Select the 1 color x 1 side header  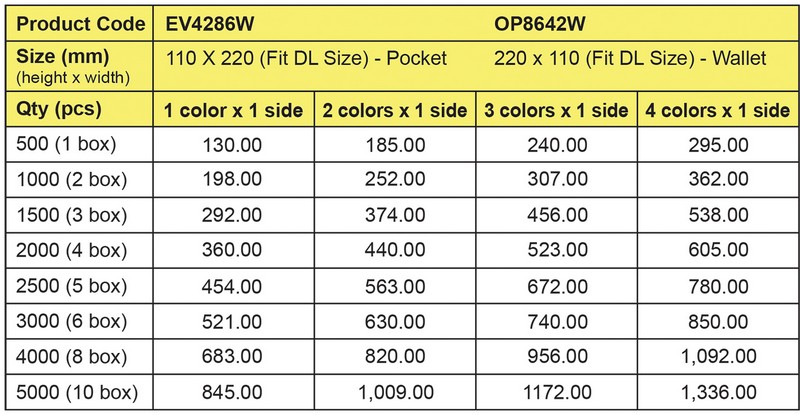(x=234, y=110)
